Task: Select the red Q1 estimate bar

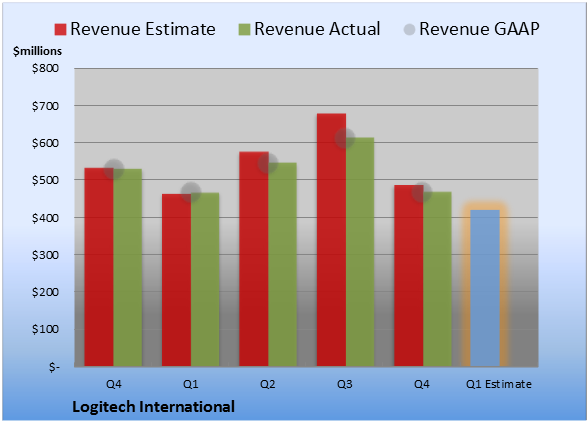Action: [176, 280]
